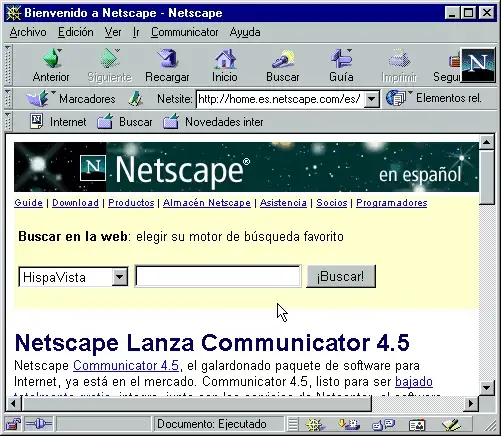Screen dimensions: 501x436
Task: Click the vertical scrollbar down arrow
Action: (x=486, y=388)
